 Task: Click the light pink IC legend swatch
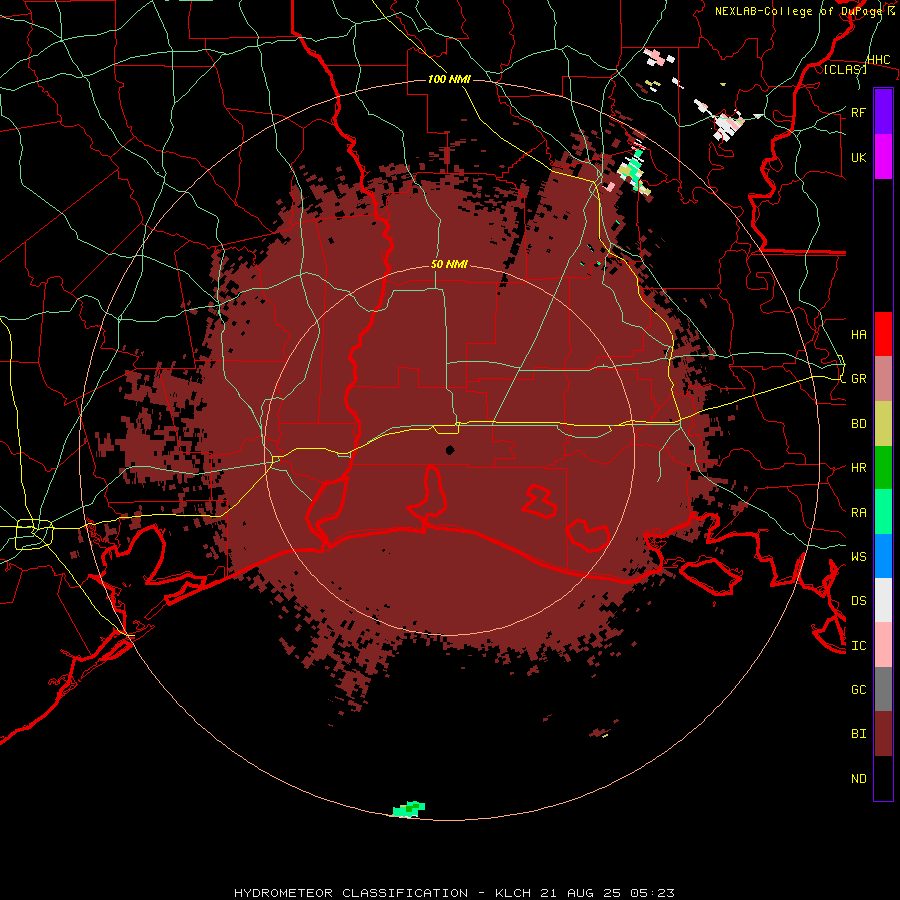pos(883,645)
